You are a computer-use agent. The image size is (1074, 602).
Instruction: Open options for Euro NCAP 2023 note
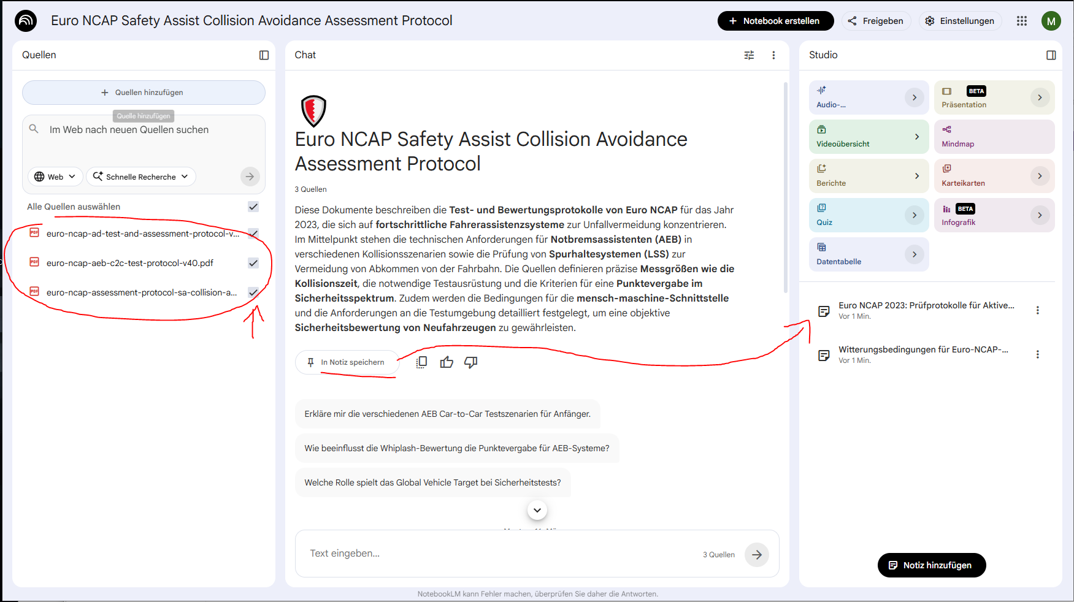pos(1038,310)
